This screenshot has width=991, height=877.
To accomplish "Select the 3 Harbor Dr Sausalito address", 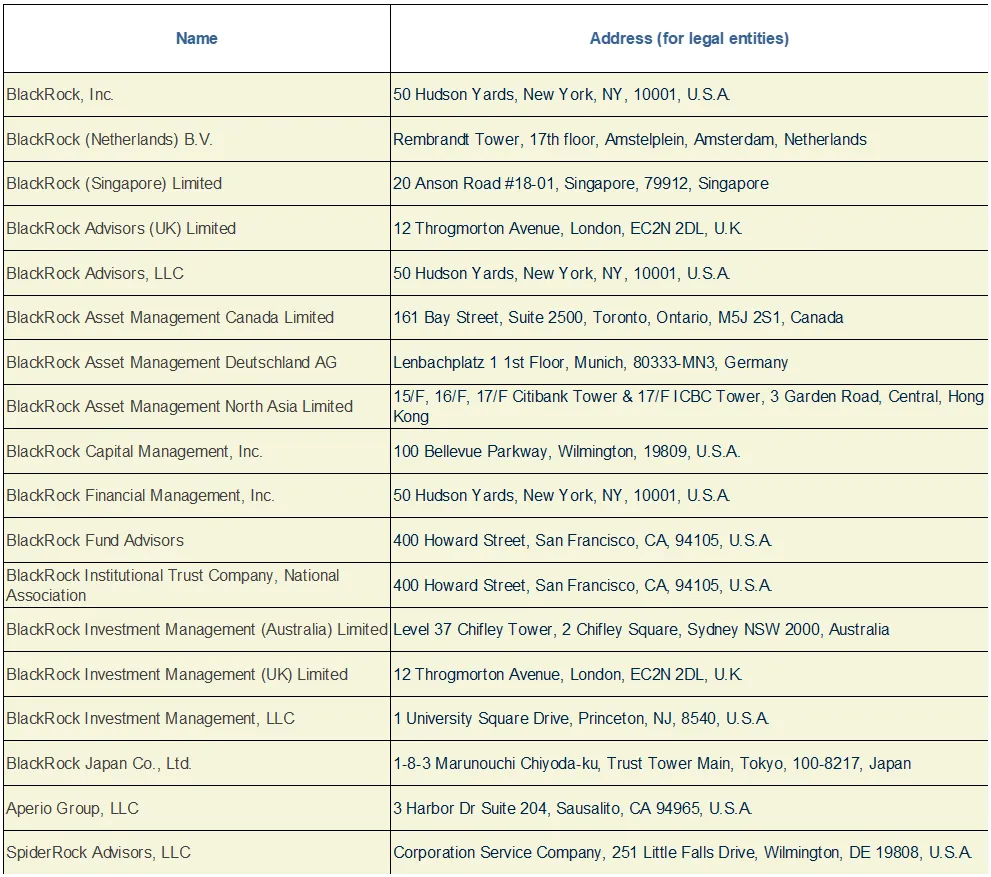I will (x=689, y=808).
